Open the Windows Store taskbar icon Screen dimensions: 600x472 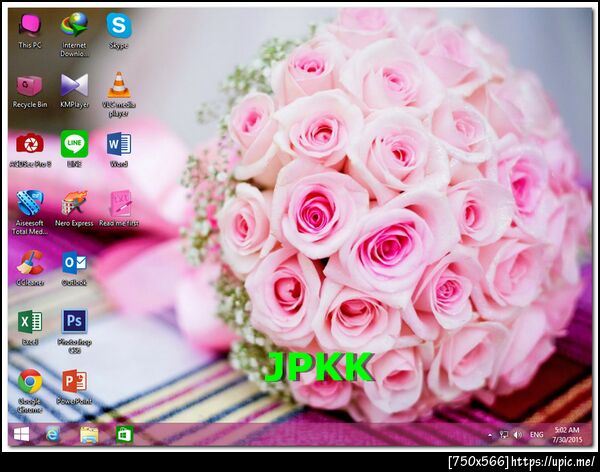[x=124, y=434]
